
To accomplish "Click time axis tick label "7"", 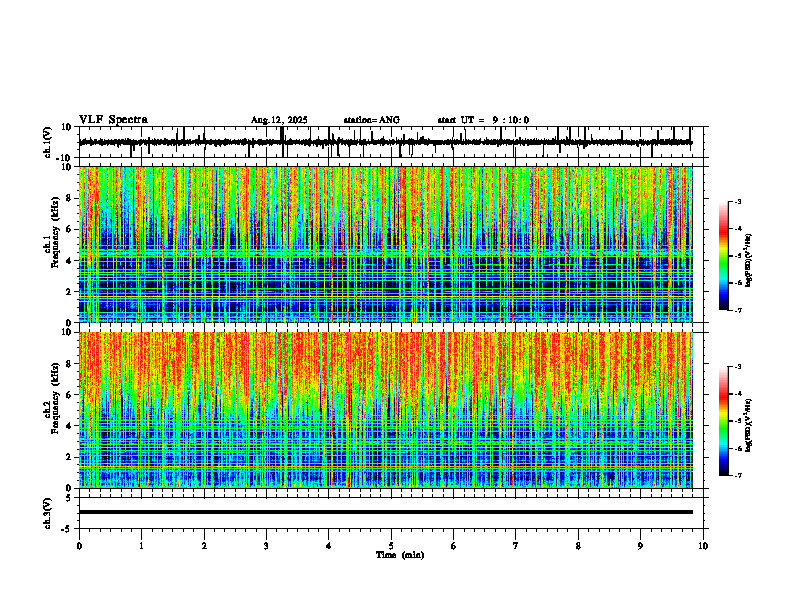I will (516, 546).
